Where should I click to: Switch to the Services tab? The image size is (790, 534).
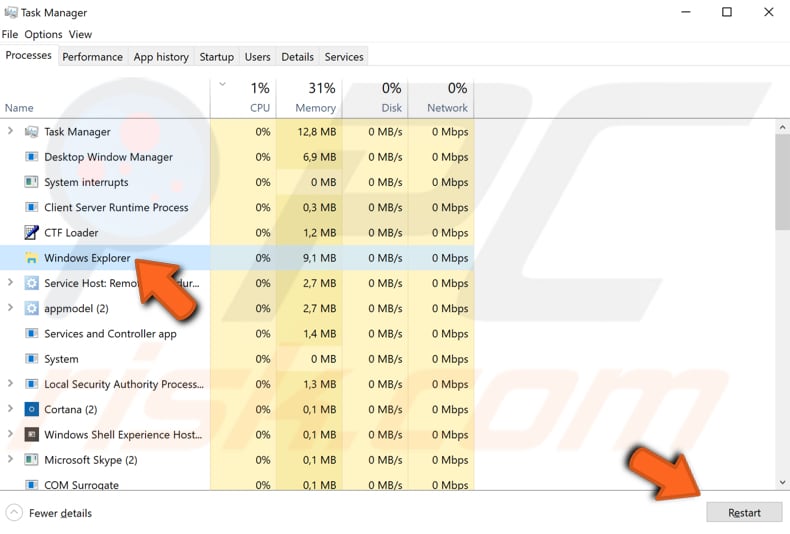[x=344, y=57]
